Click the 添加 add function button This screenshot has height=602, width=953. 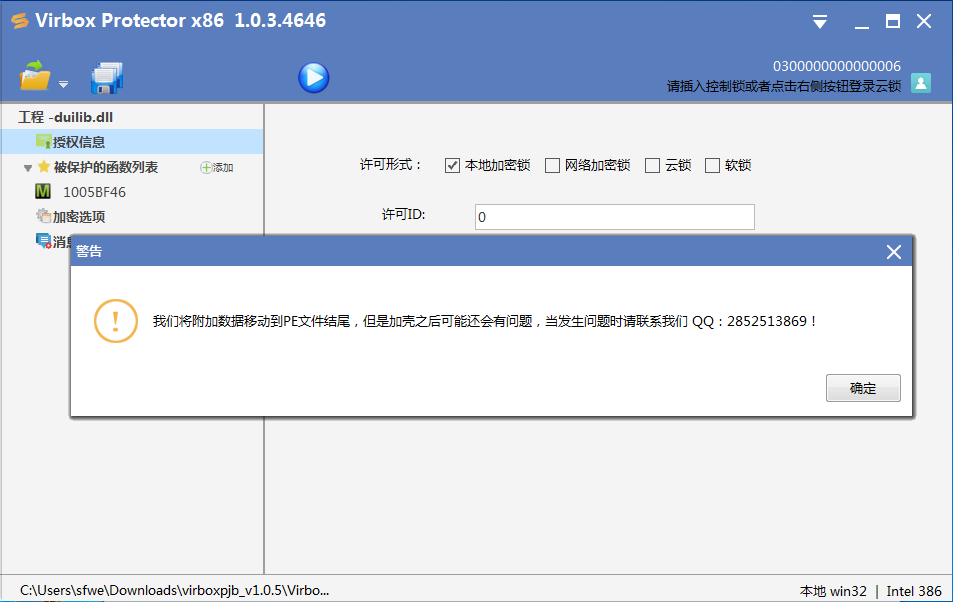pyautogui.click(x=217, y=167)
